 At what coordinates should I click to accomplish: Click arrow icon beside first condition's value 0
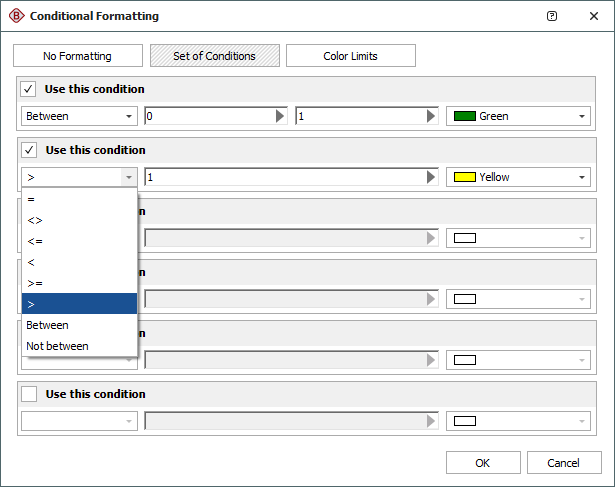(x=281, y=116)
